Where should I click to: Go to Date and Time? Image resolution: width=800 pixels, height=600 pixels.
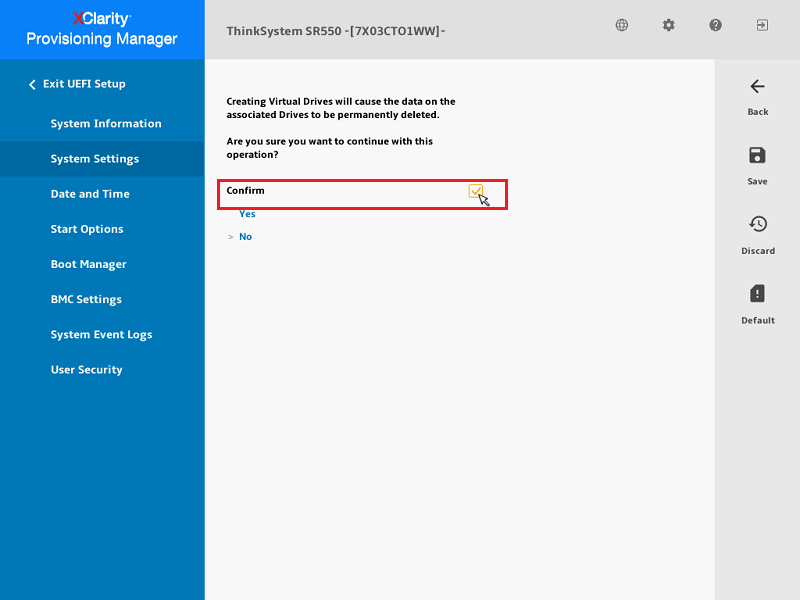[90, 194]
